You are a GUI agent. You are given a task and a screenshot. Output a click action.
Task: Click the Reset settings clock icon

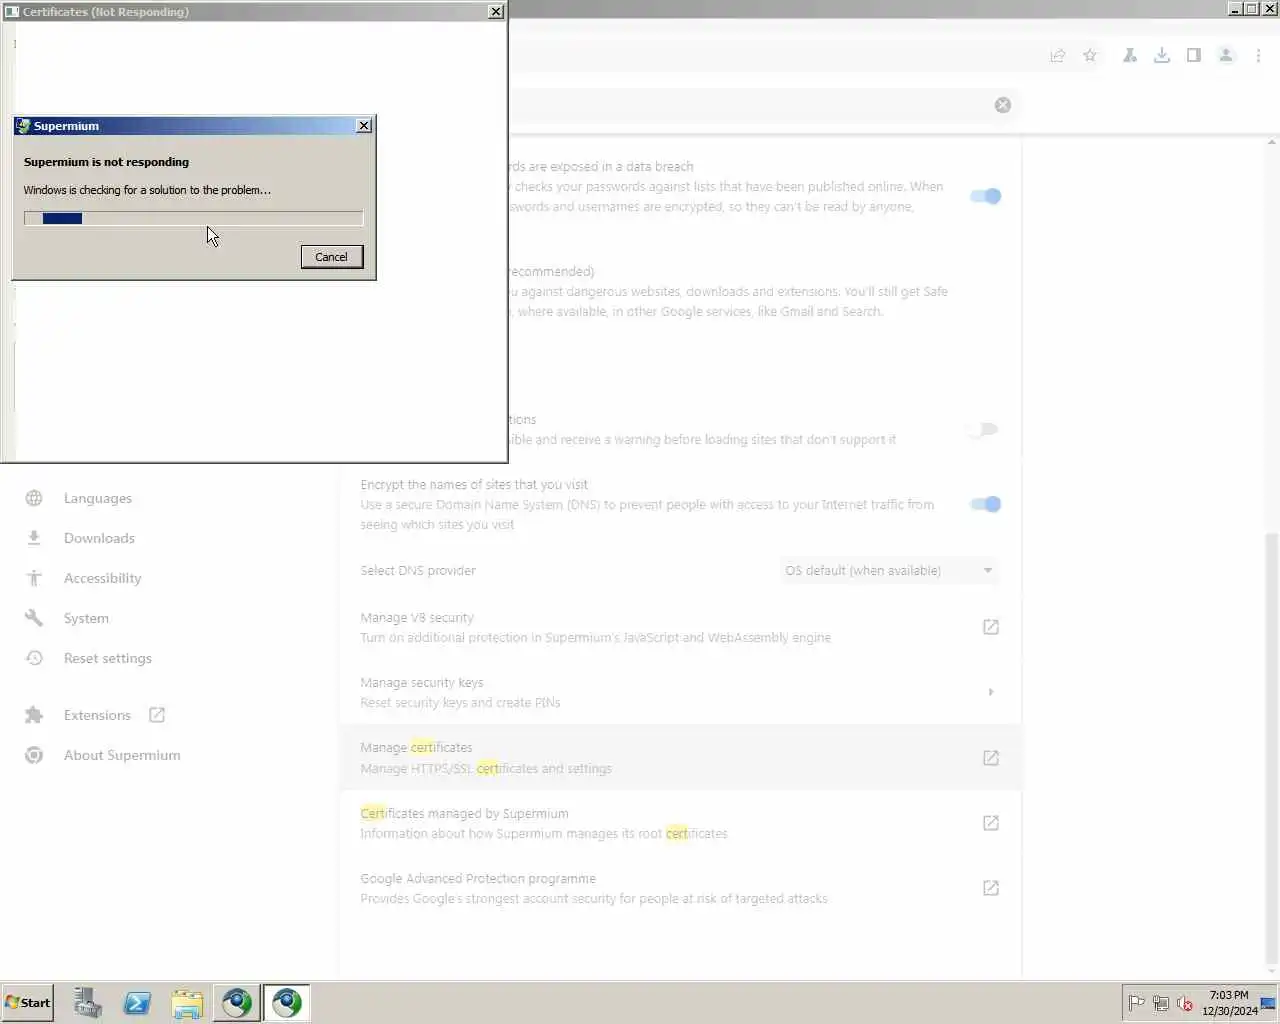(x=34, y=658)
